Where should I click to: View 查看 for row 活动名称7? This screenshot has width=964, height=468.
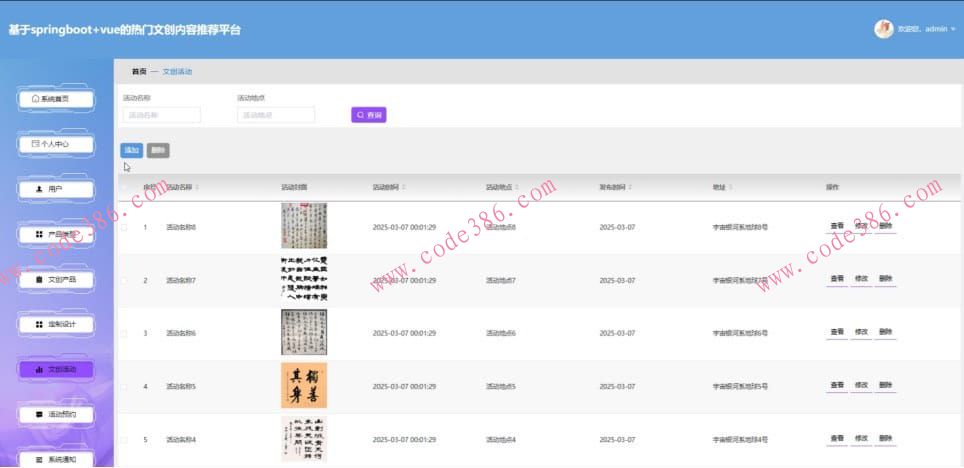[837, 279]
